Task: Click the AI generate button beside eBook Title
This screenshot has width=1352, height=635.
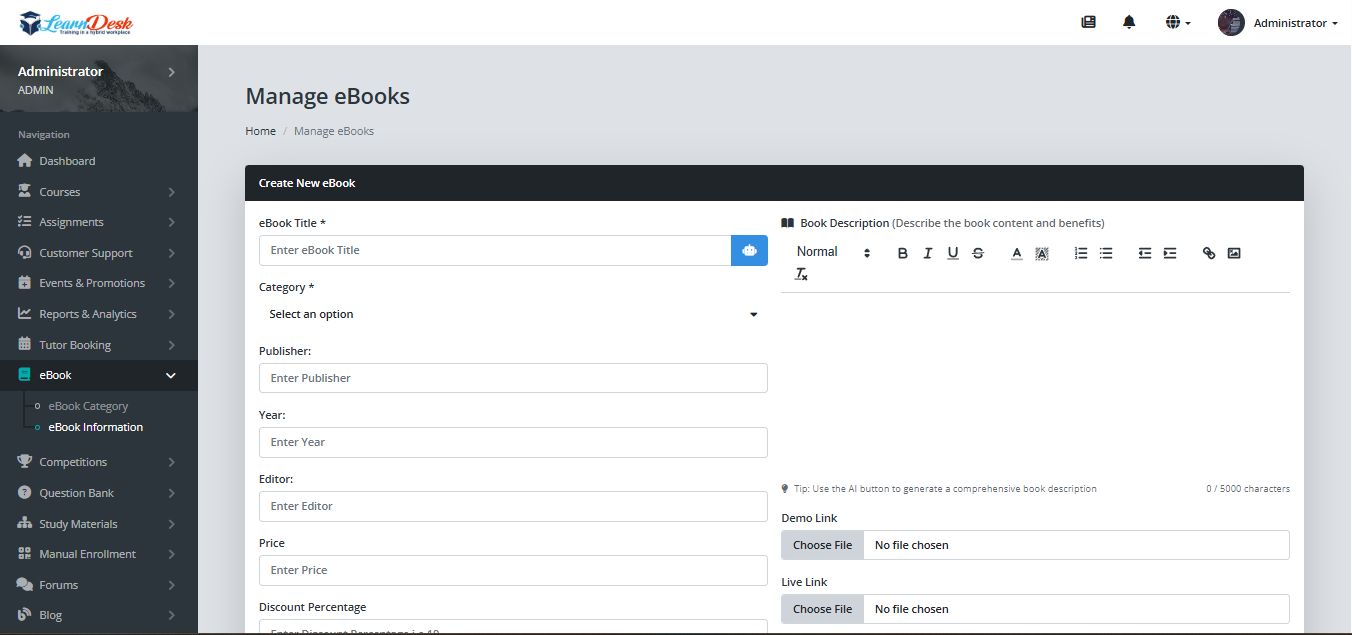Action: [749, 250]
